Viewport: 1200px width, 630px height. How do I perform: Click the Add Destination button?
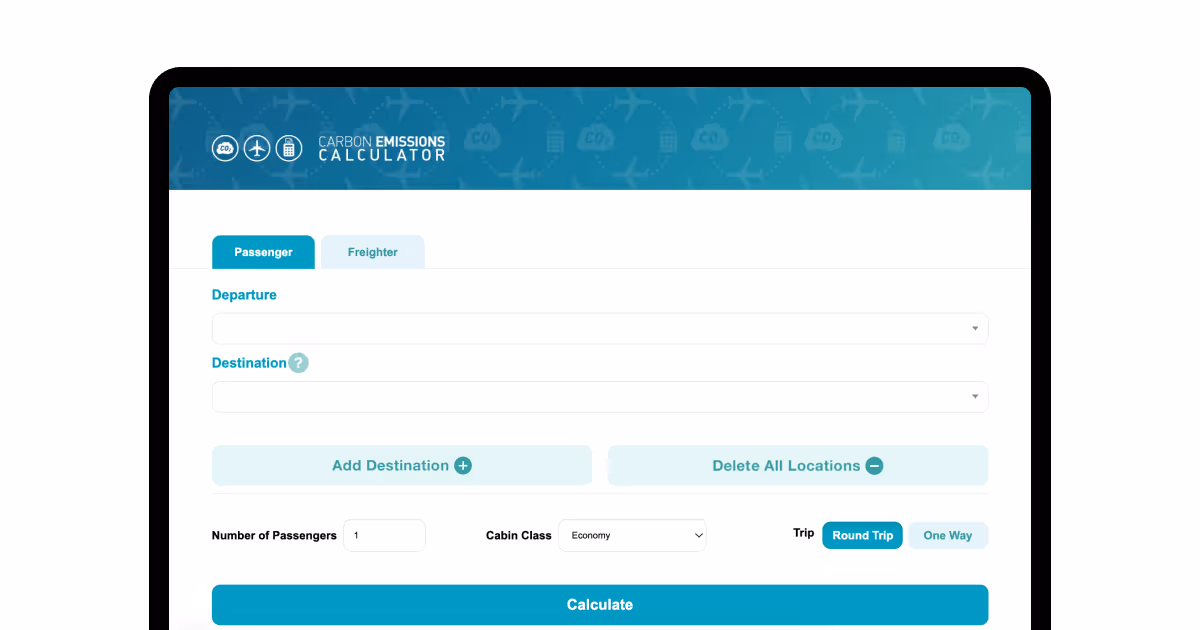coord(401,465)
